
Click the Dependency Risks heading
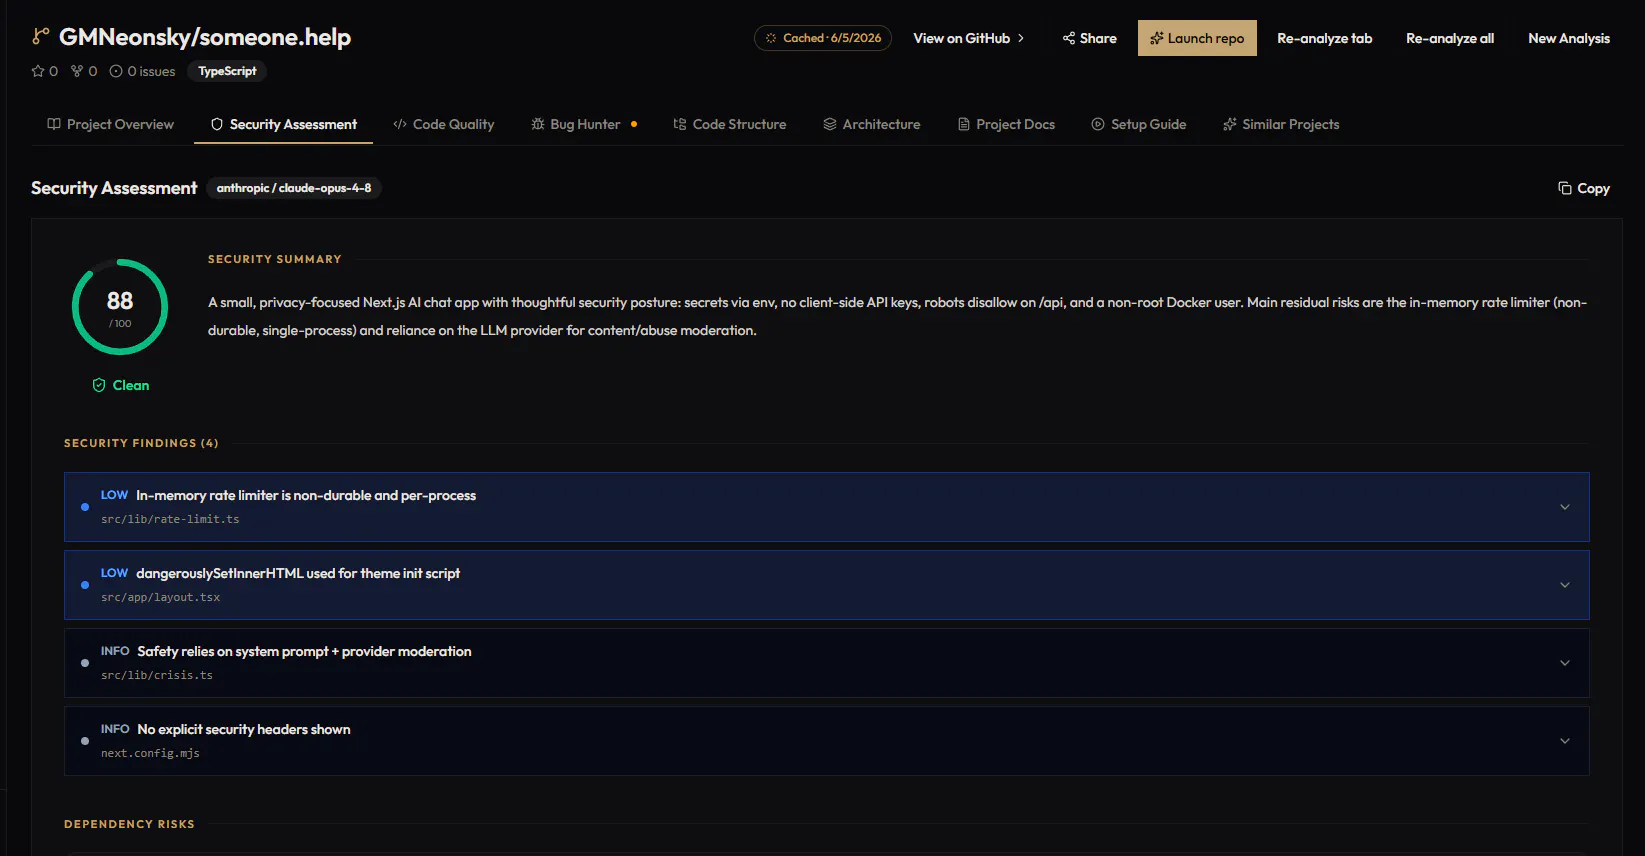point(129,824)
